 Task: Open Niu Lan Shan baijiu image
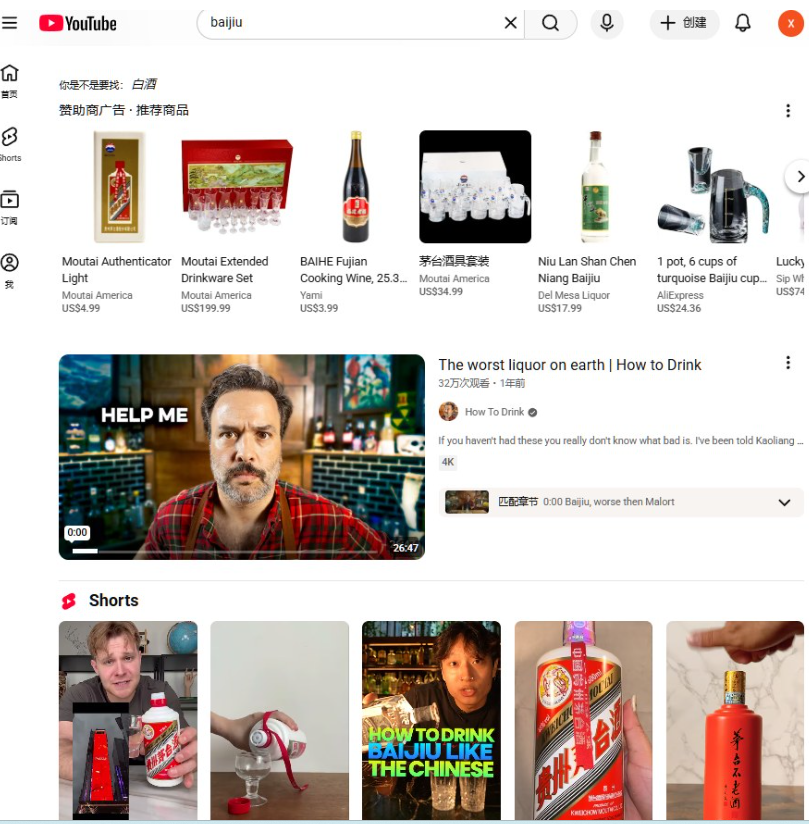coord(594,187)
